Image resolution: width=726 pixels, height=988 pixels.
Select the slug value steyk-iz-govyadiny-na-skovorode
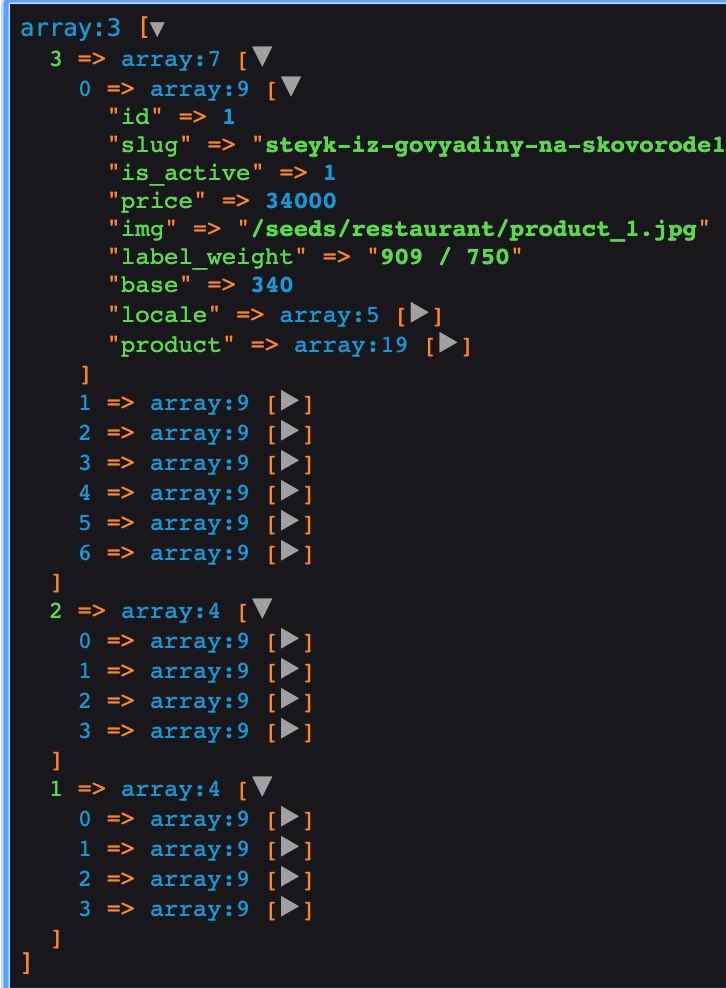pyautogui.click(x=495, y=145)
